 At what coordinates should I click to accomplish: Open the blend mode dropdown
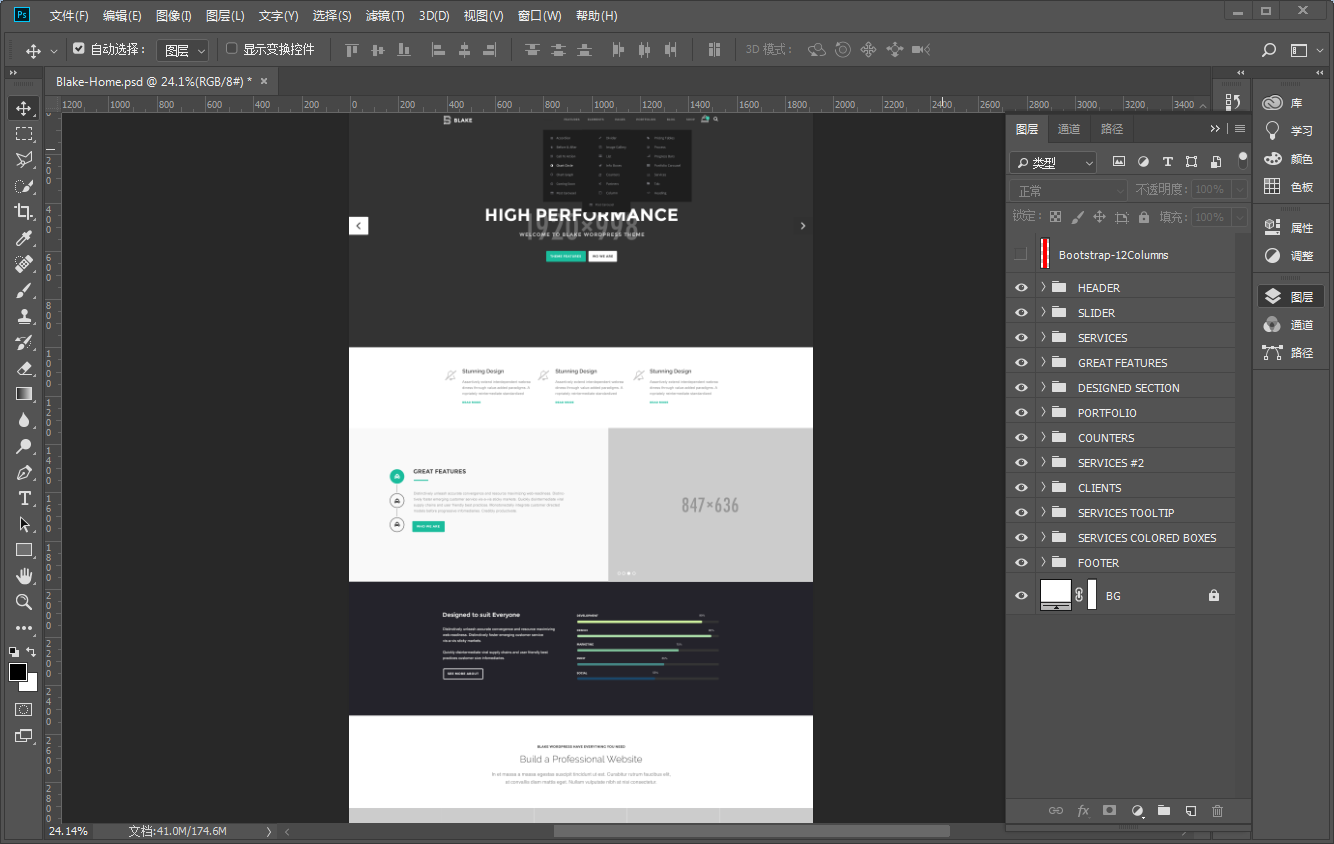click(x=1069, y=190)
